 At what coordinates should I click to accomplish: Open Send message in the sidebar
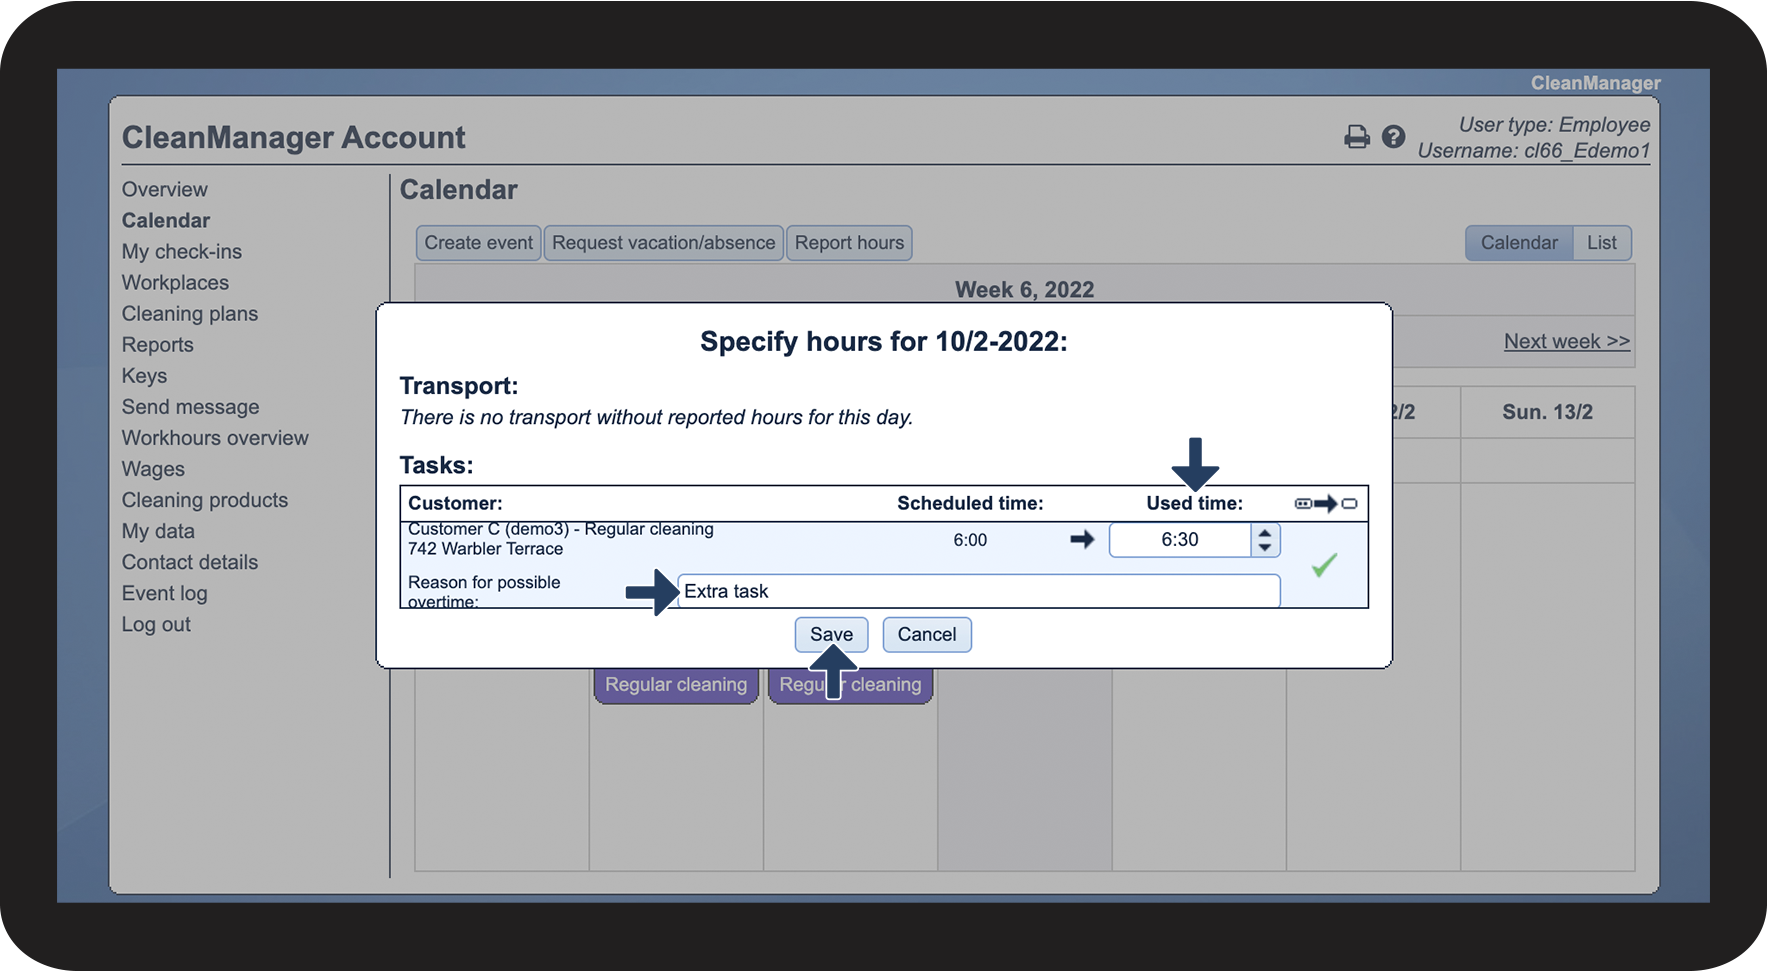pos(191,406)
